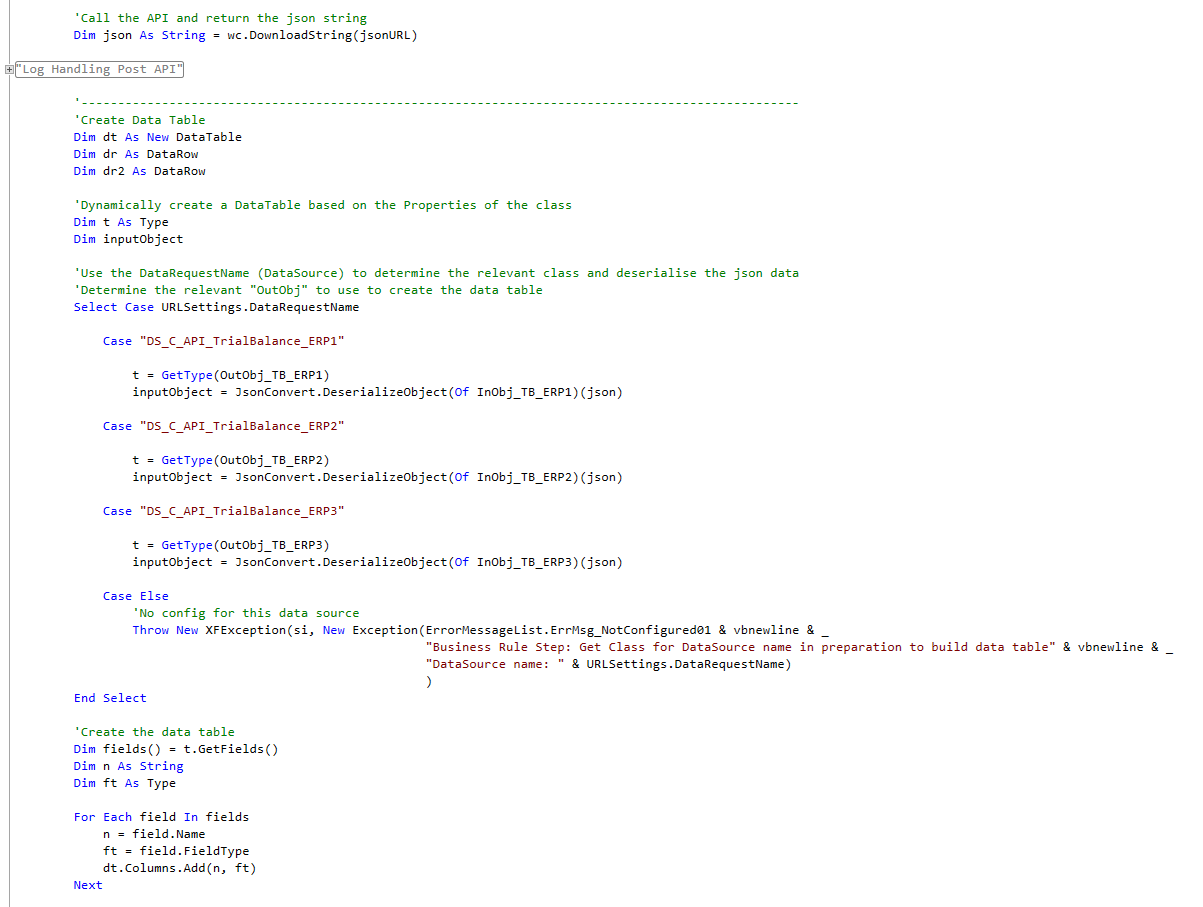This screenshot has height=907, width=1203.
Task: Click the "Log Handling Post API" collapsed label
Action: pyautogui.click(x=100, y=69)
